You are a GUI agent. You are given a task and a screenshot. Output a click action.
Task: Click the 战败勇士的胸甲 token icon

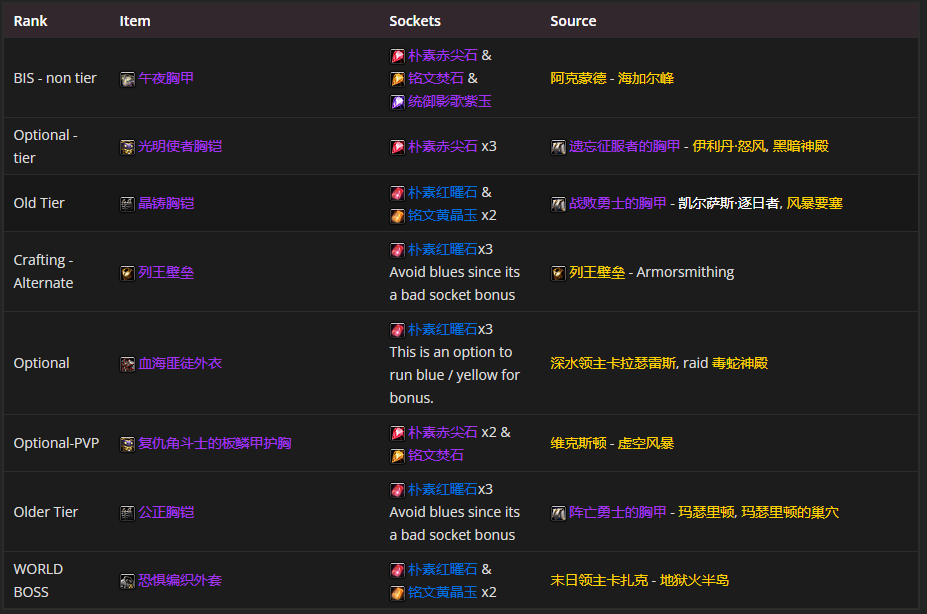point(558,204)
